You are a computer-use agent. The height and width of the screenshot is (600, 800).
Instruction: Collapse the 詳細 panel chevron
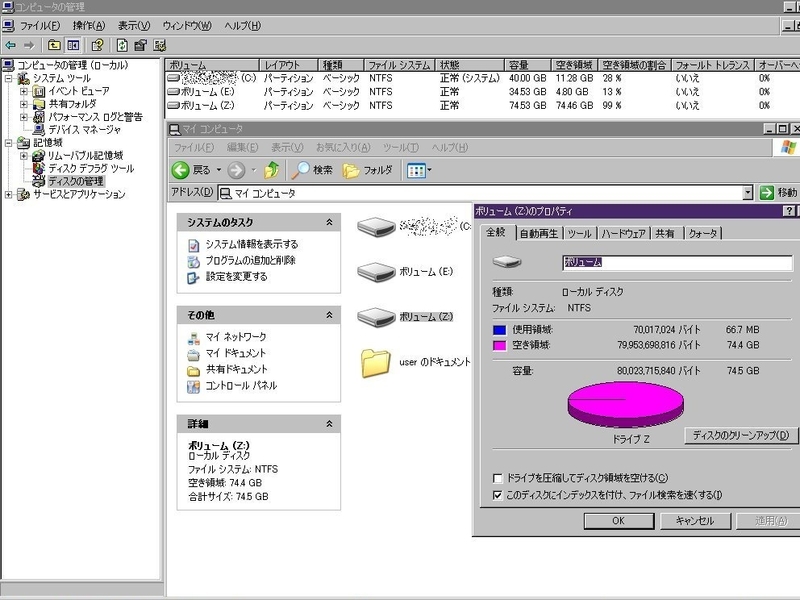click(329, 424)
